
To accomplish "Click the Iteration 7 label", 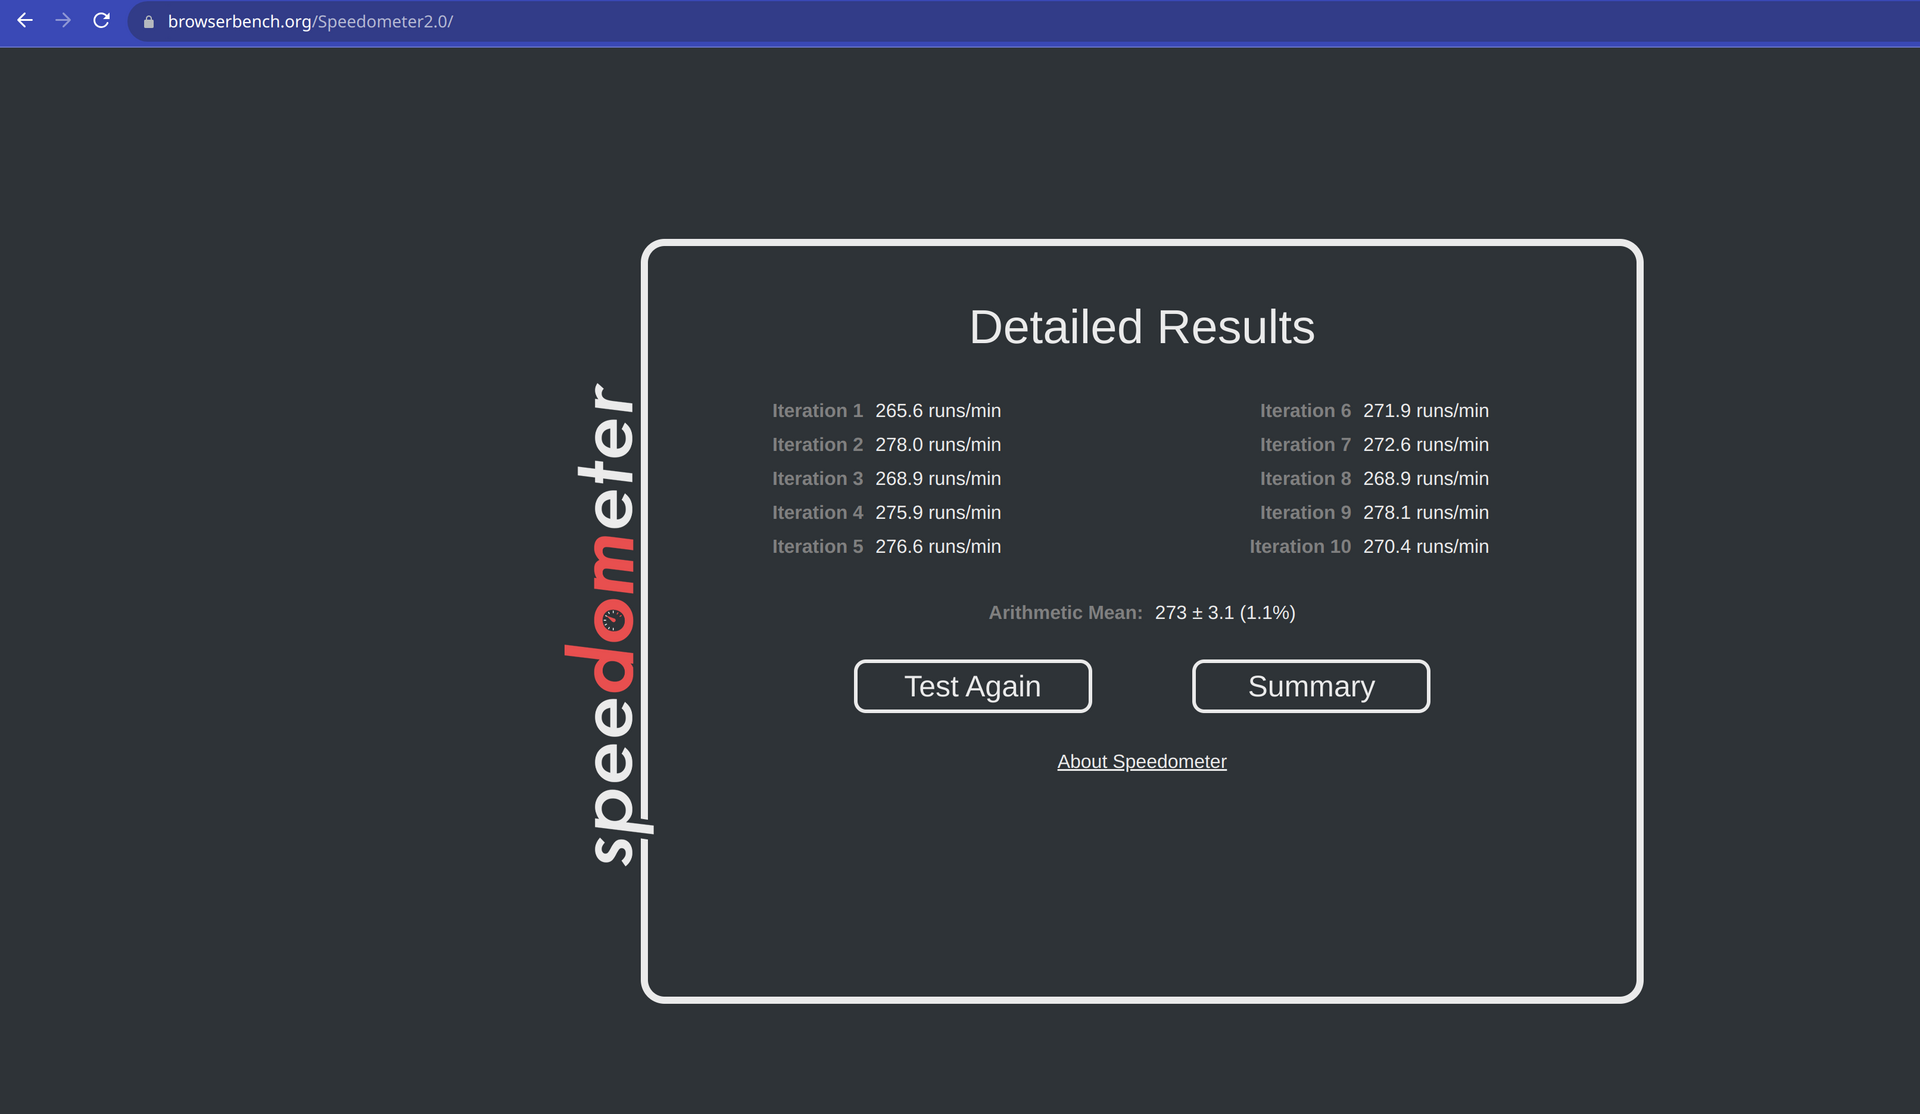I will [x=1305, y=445].
